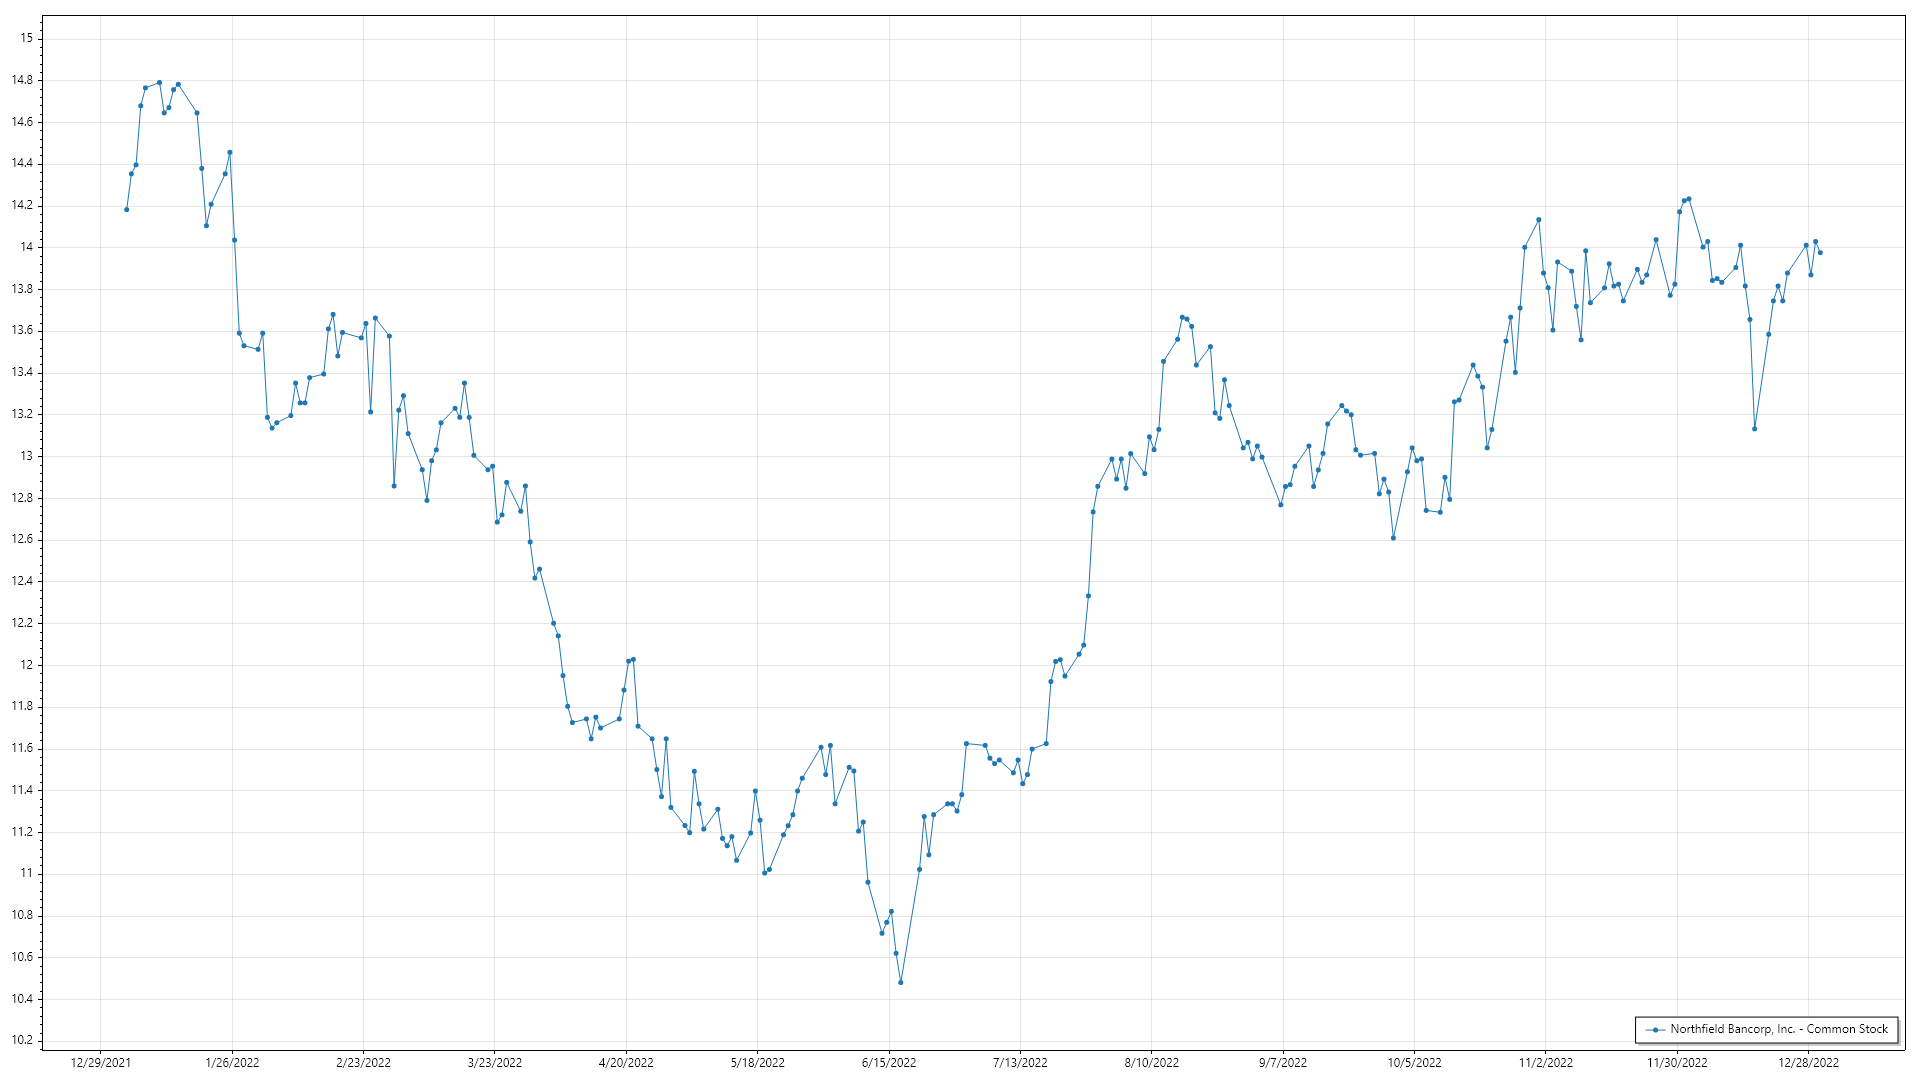Select the 12.6 y-axis tick label
The image size is (1920, 1080).
pyautogui.click(x=22, y=539)
